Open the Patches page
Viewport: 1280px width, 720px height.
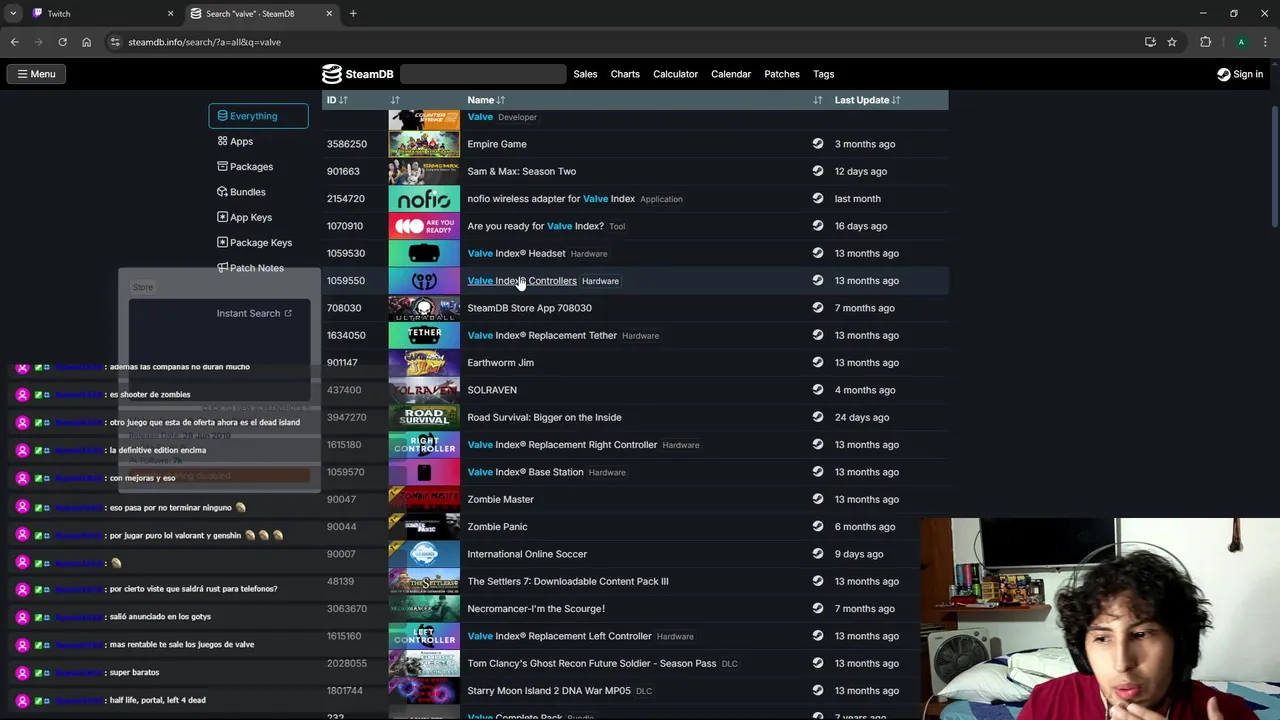tap(782, 74)
